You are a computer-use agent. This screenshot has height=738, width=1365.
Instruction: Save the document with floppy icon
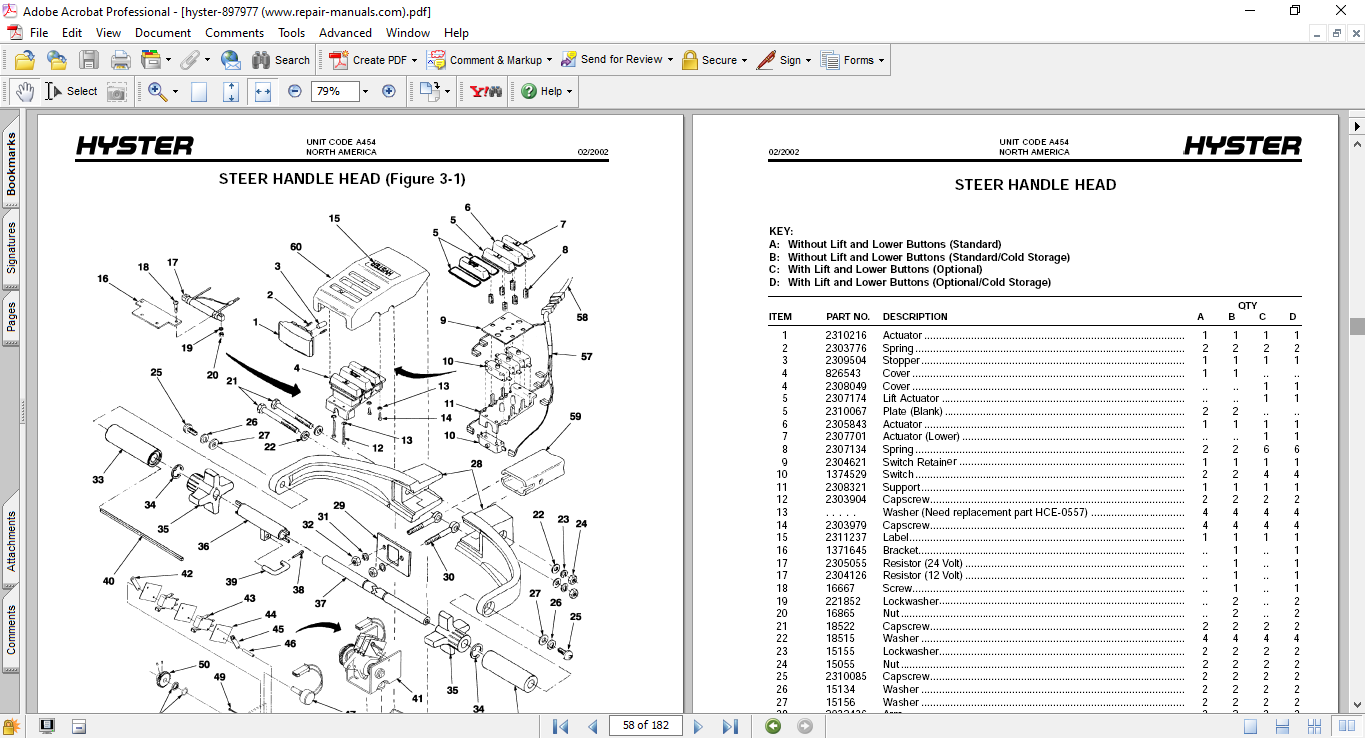coord(89,60)
